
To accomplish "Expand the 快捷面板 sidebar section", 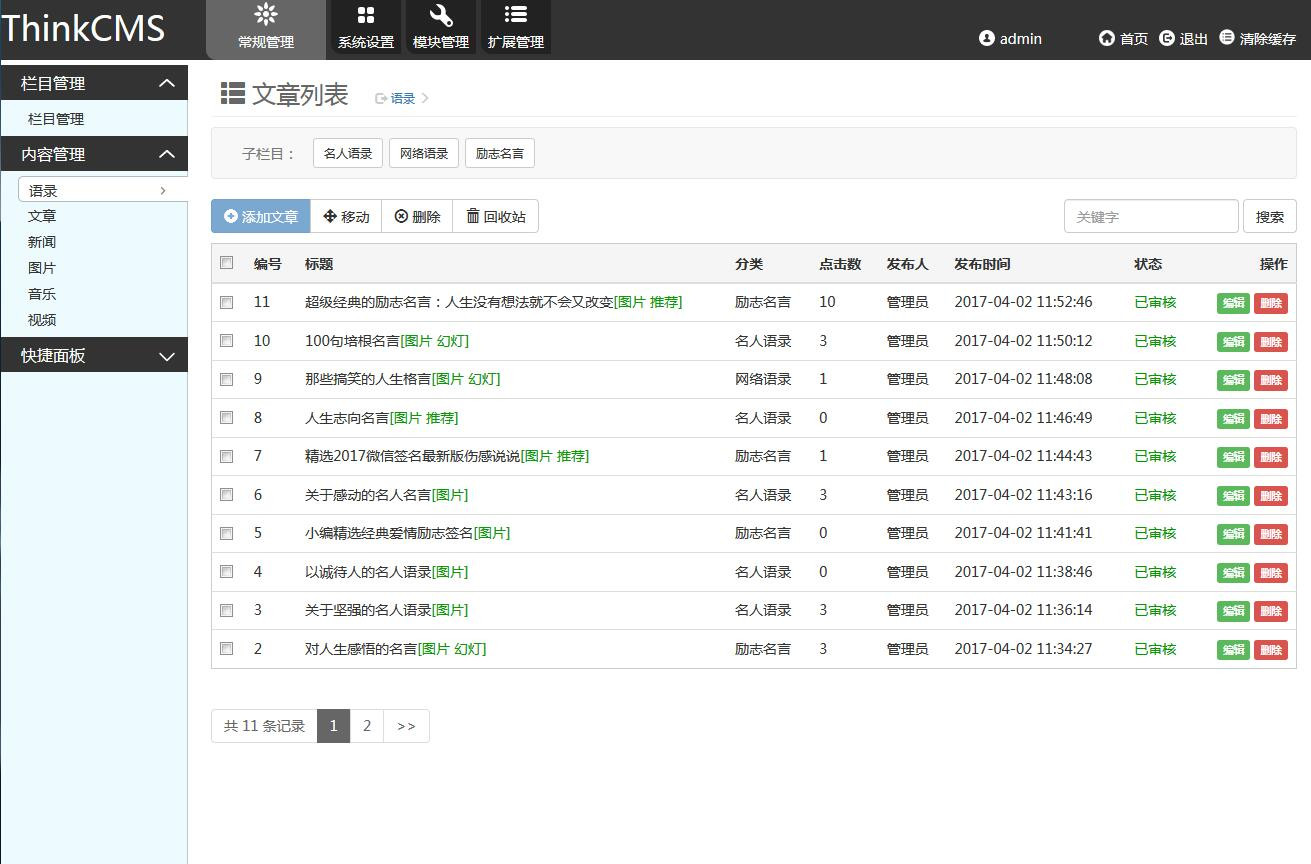I will coord(167,356).
